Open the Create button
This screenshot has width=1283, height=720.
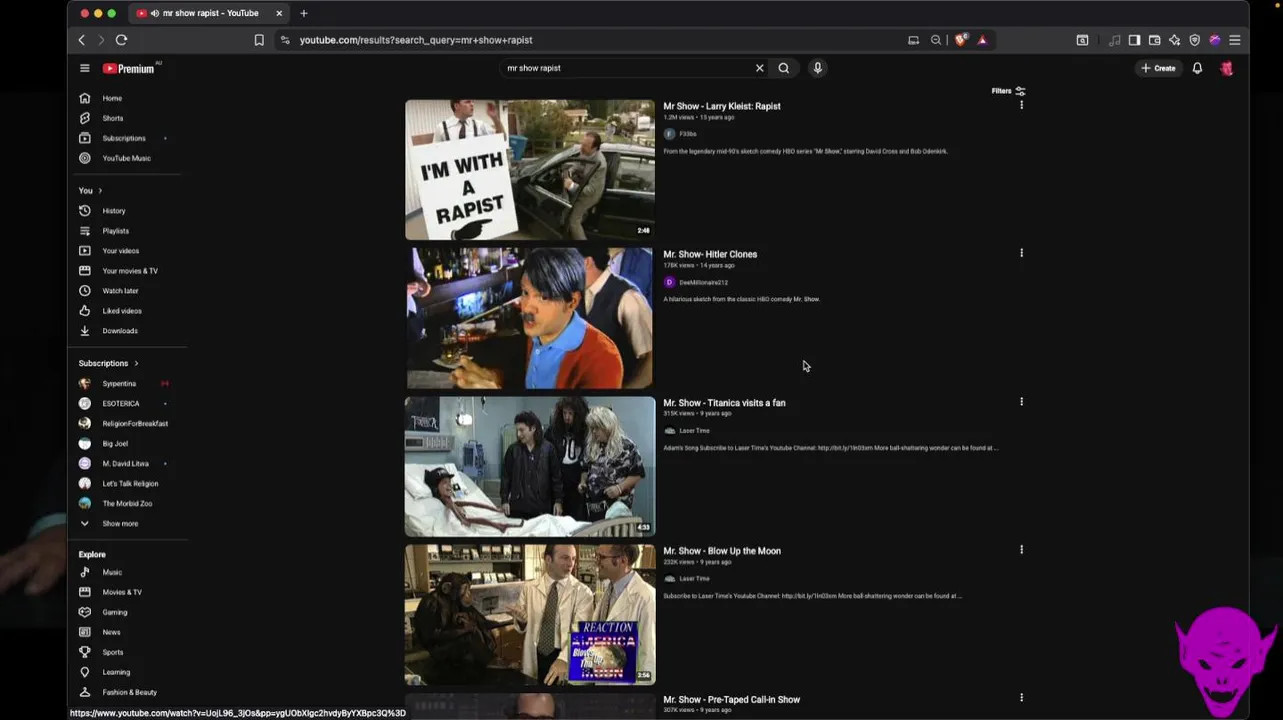click(1158, 68)
